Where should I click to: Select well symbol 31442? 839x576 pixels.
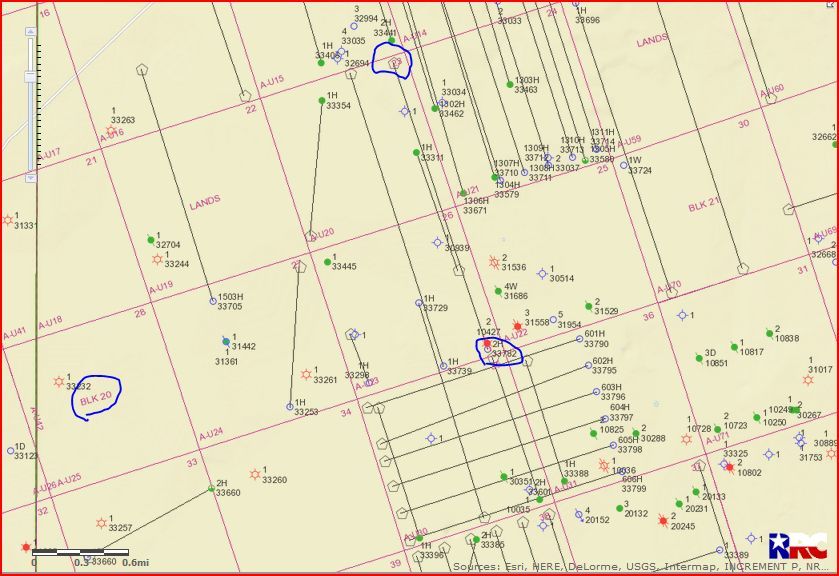pyautogui.click(x=226, y=341)
